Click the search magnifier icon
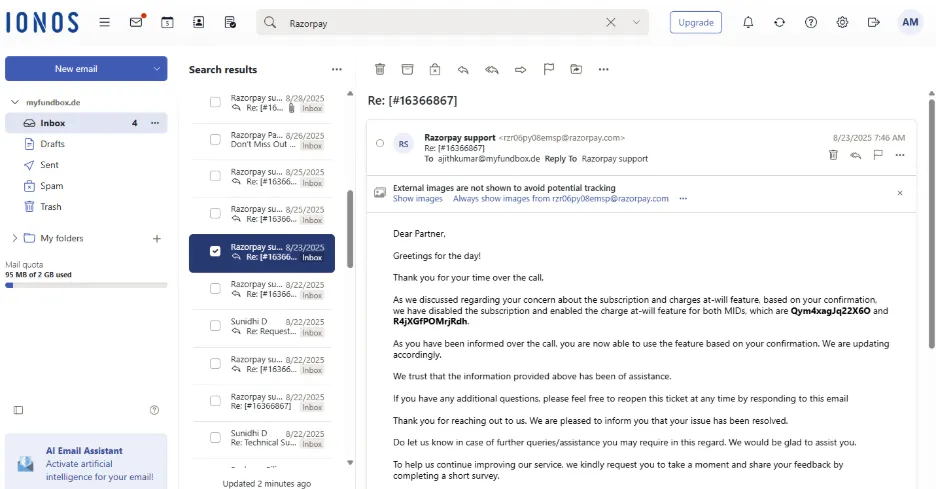 (270, 23)
